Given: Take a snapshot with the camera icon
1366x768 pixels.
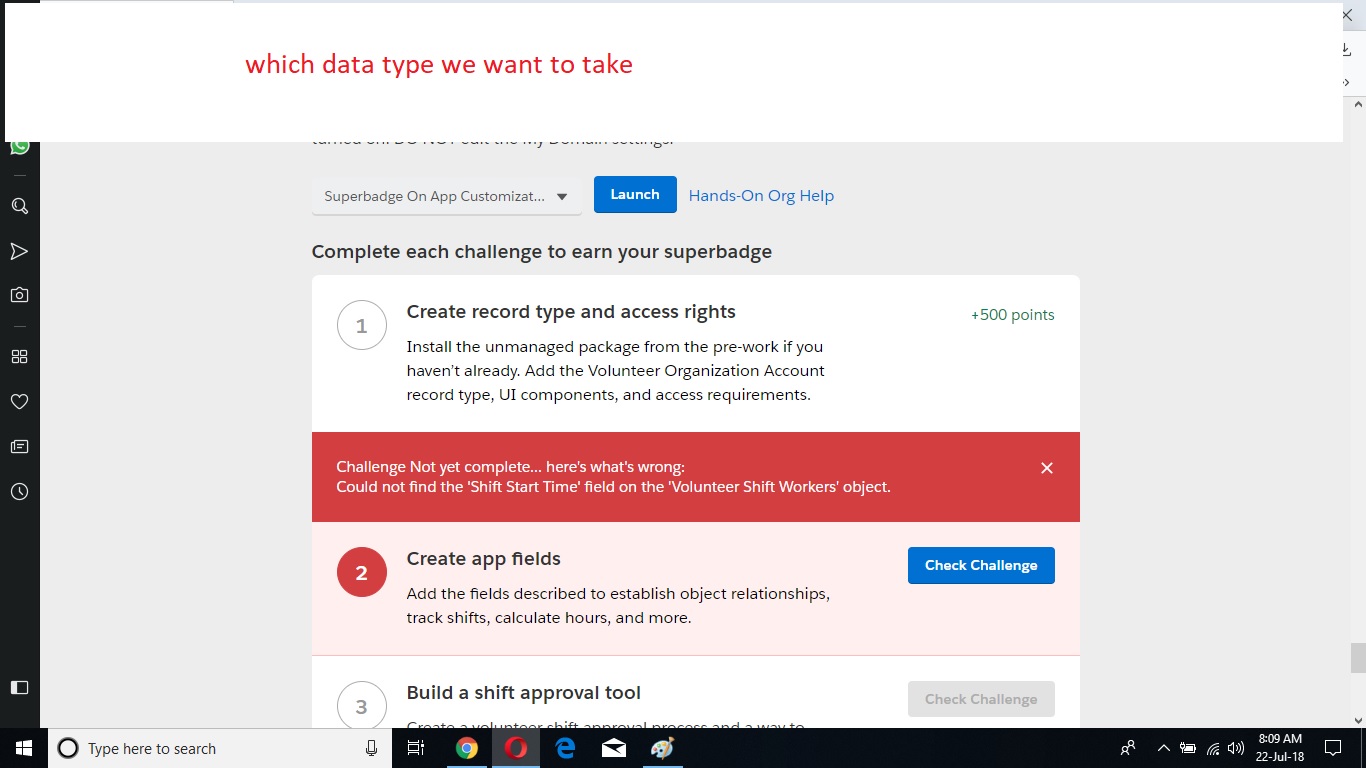Looking at the screenshot, I should [x=19, y=295].
